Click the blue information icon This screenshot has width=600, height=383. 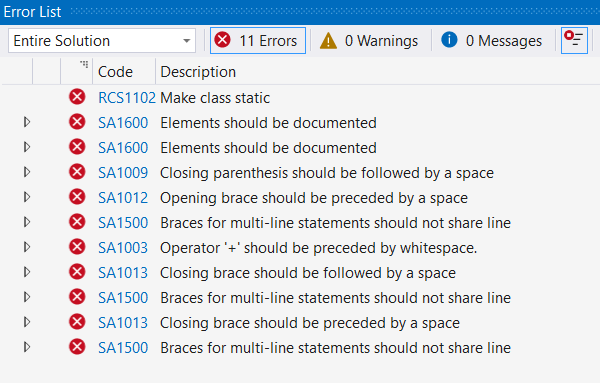(x=449, y=40)
